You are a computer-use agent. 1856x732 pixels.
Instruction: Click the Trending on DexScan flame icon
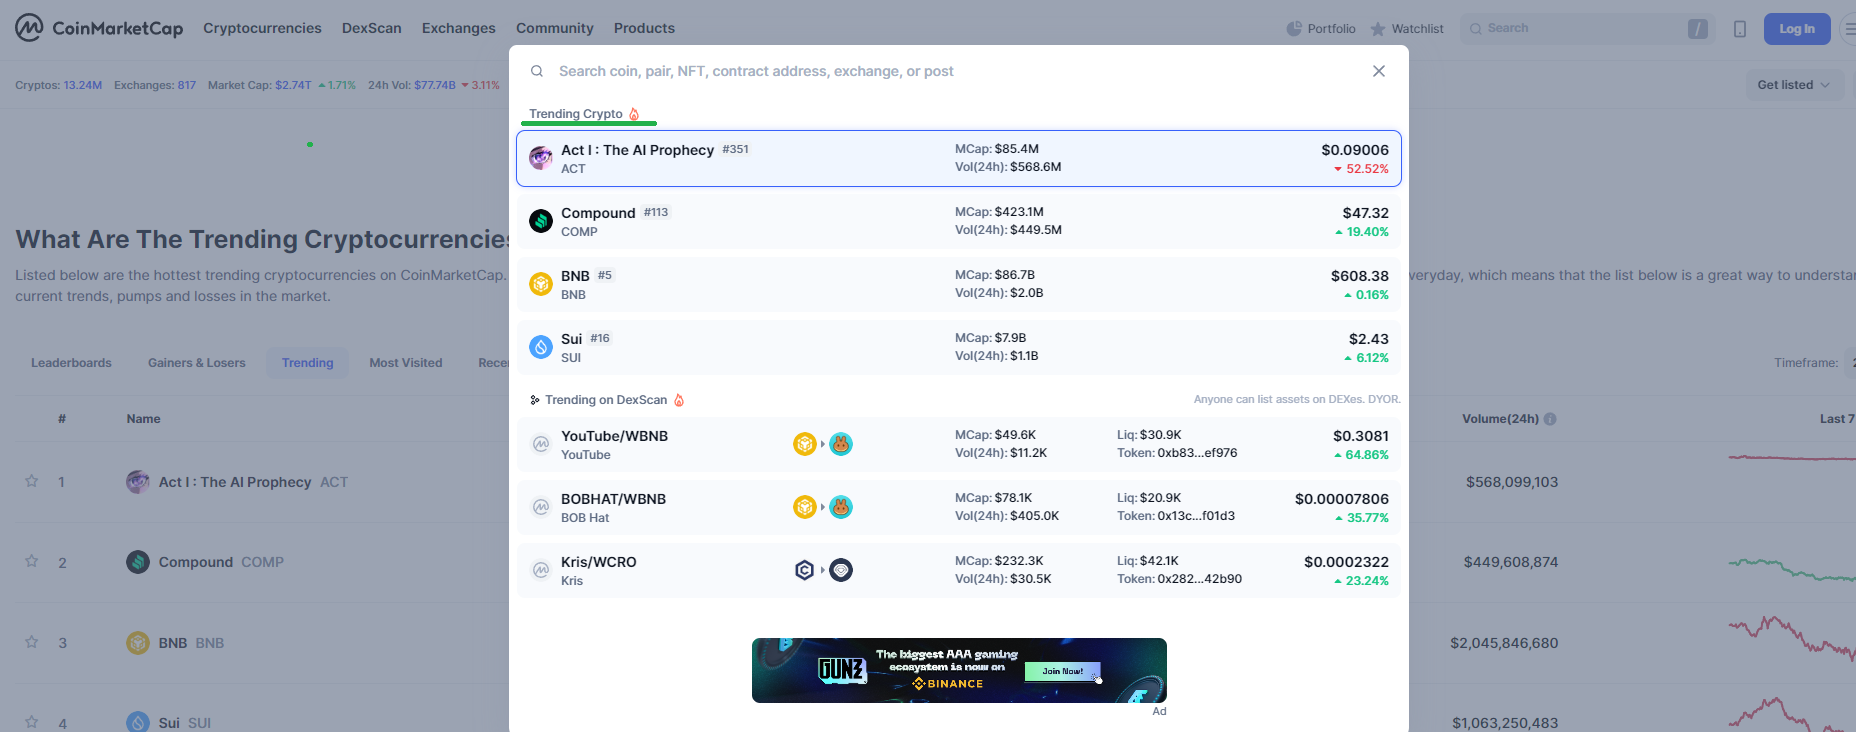[x=679, y=400]
